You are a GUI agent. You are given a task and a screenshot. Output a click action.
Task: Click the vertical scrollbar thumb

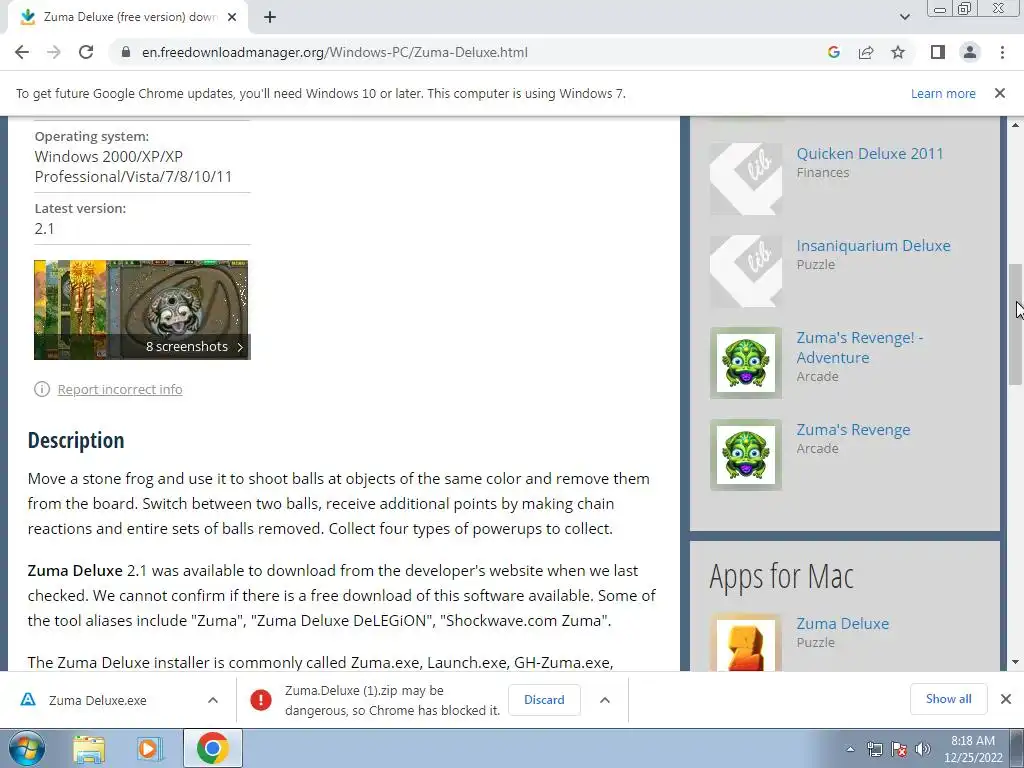pos(1016,325)
